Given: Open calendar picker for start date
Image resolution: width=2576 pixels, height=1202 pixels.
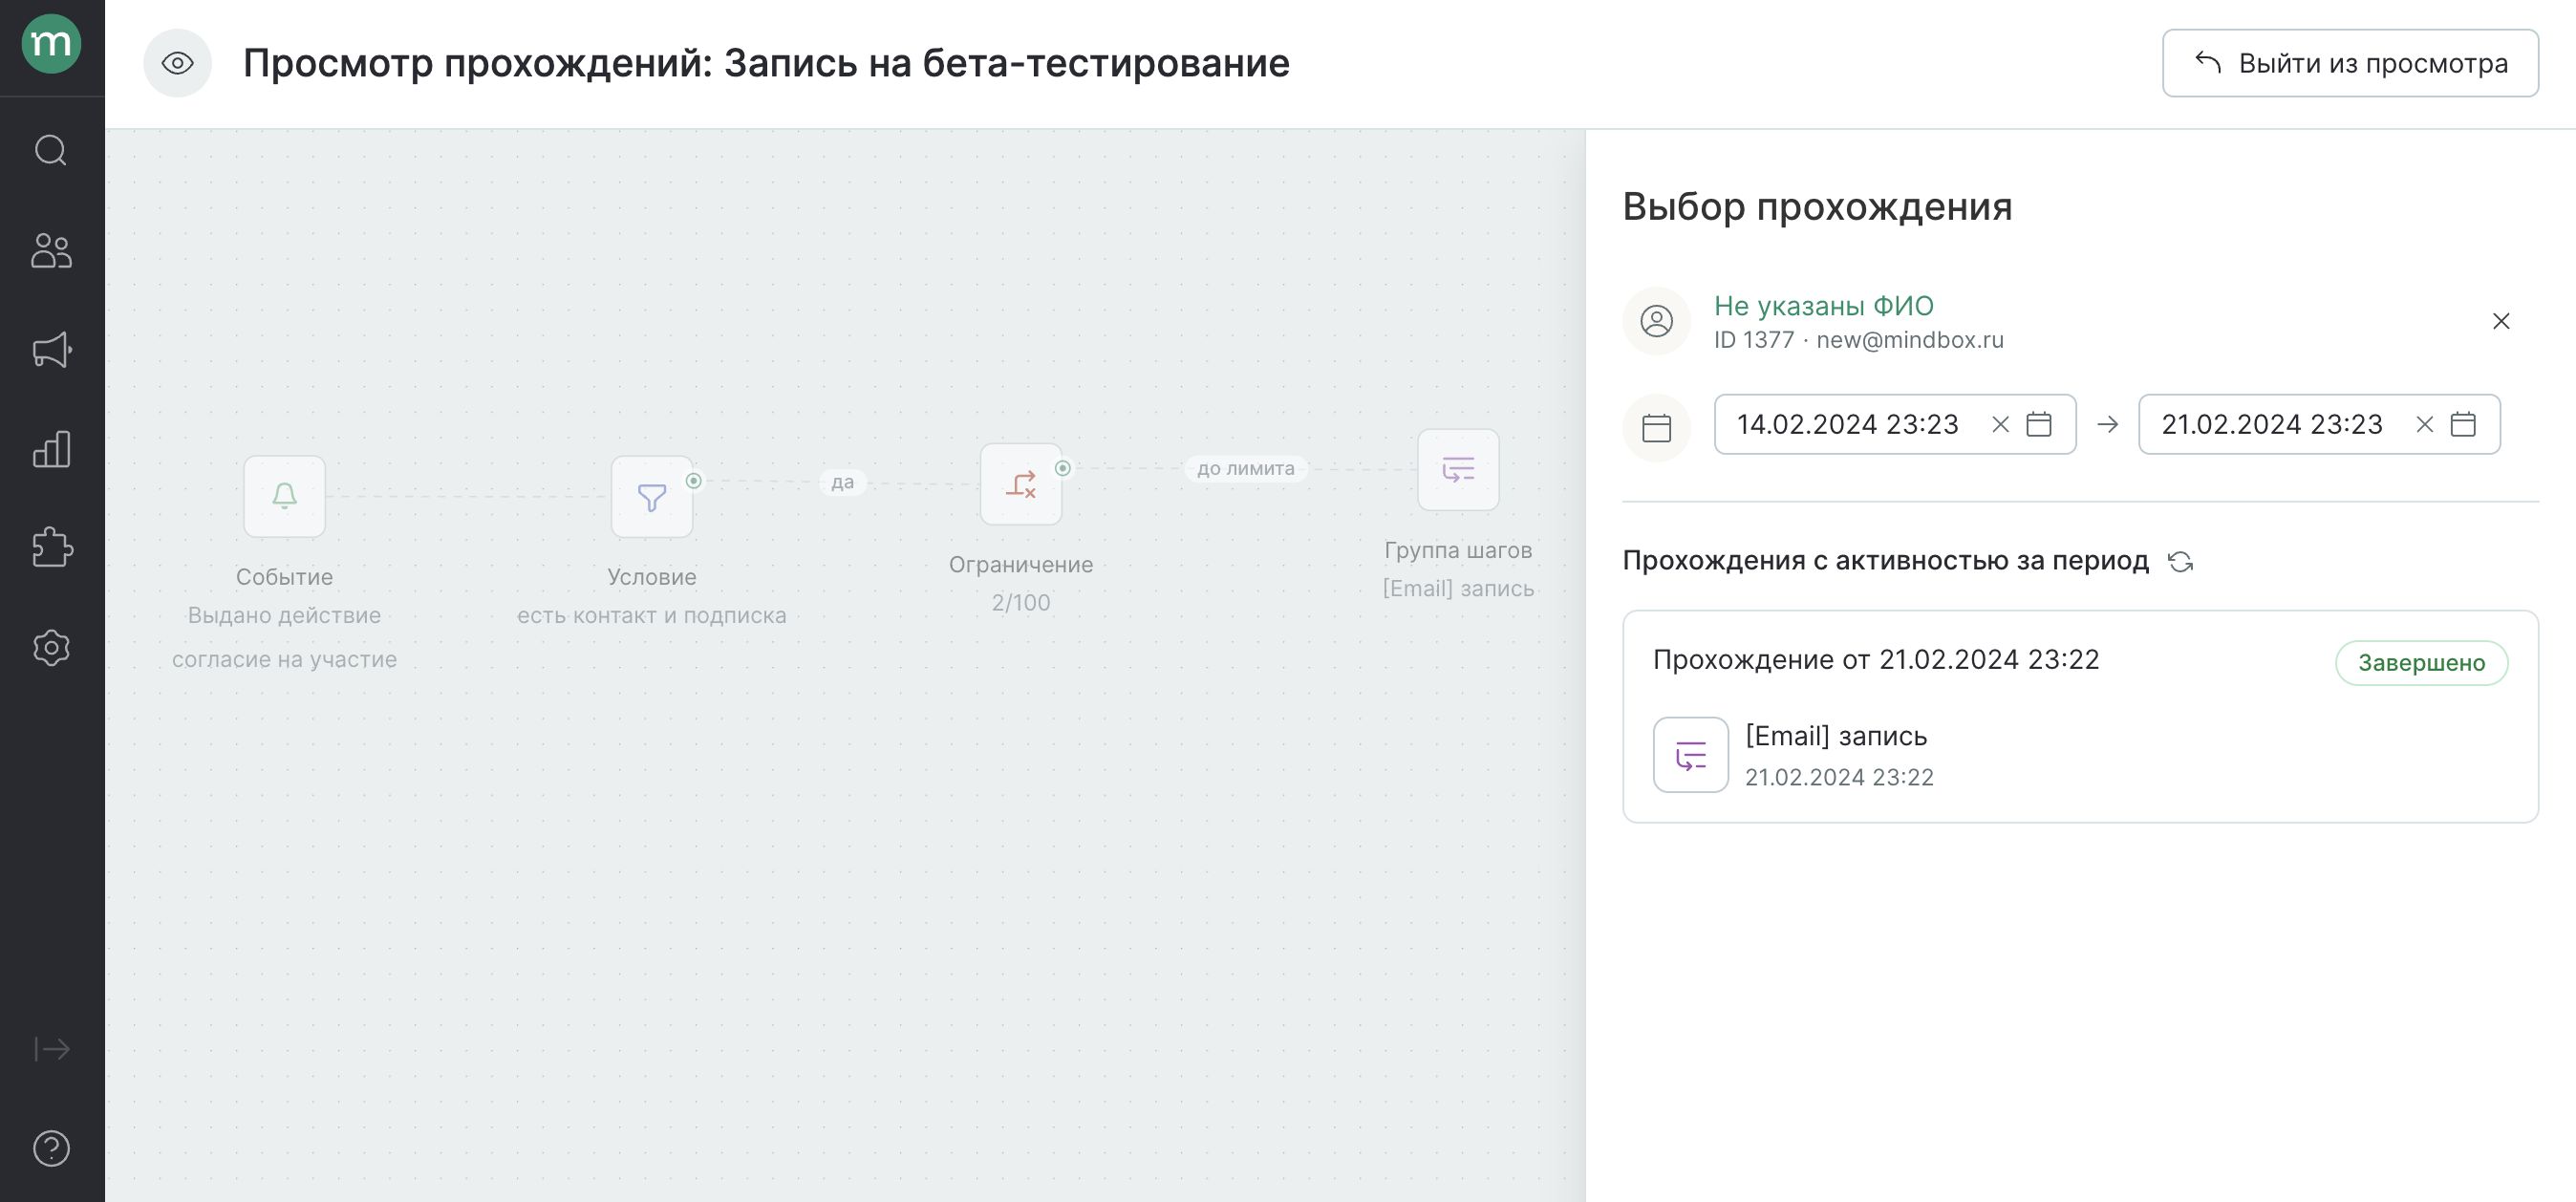Looking at the screenshot, I should (2038, 425).
